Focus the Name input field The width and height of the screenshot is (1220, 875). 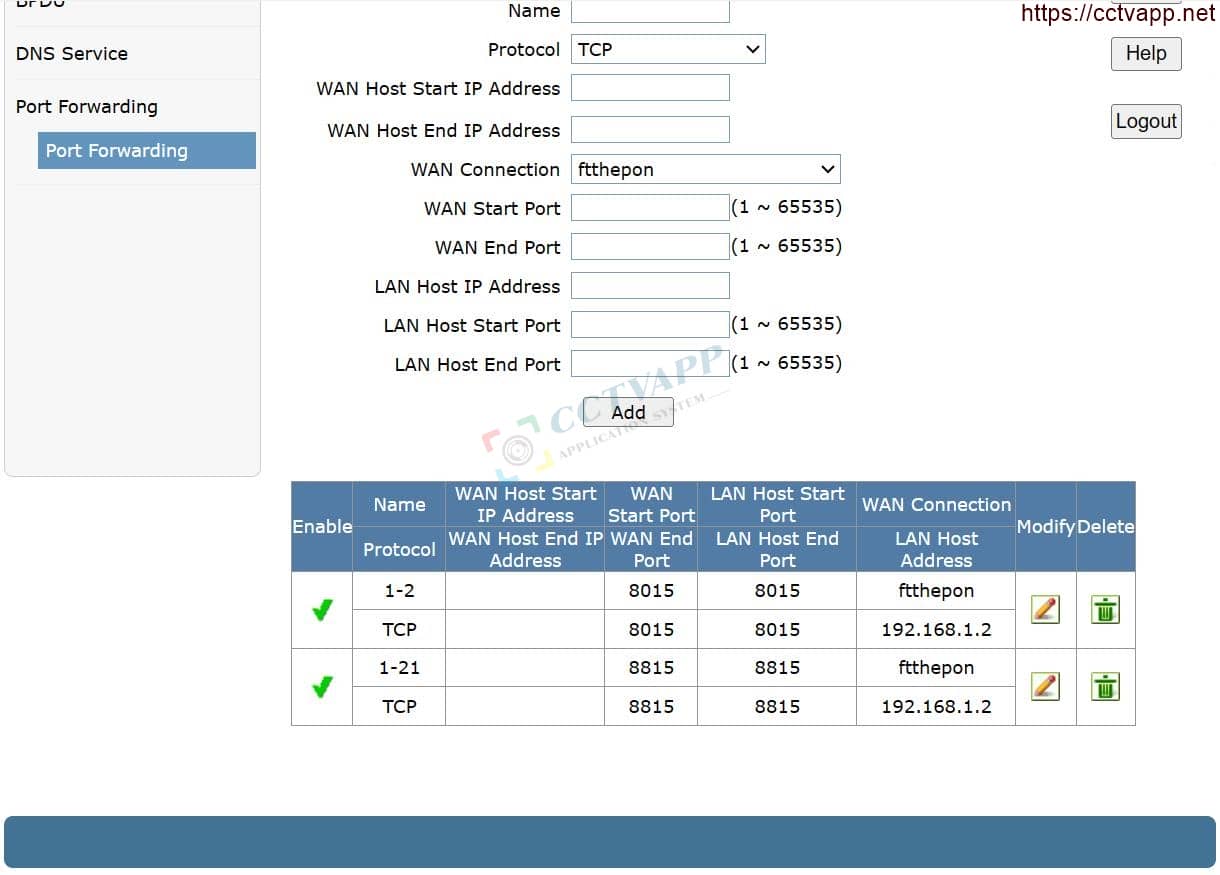click(x=650, y=11)
